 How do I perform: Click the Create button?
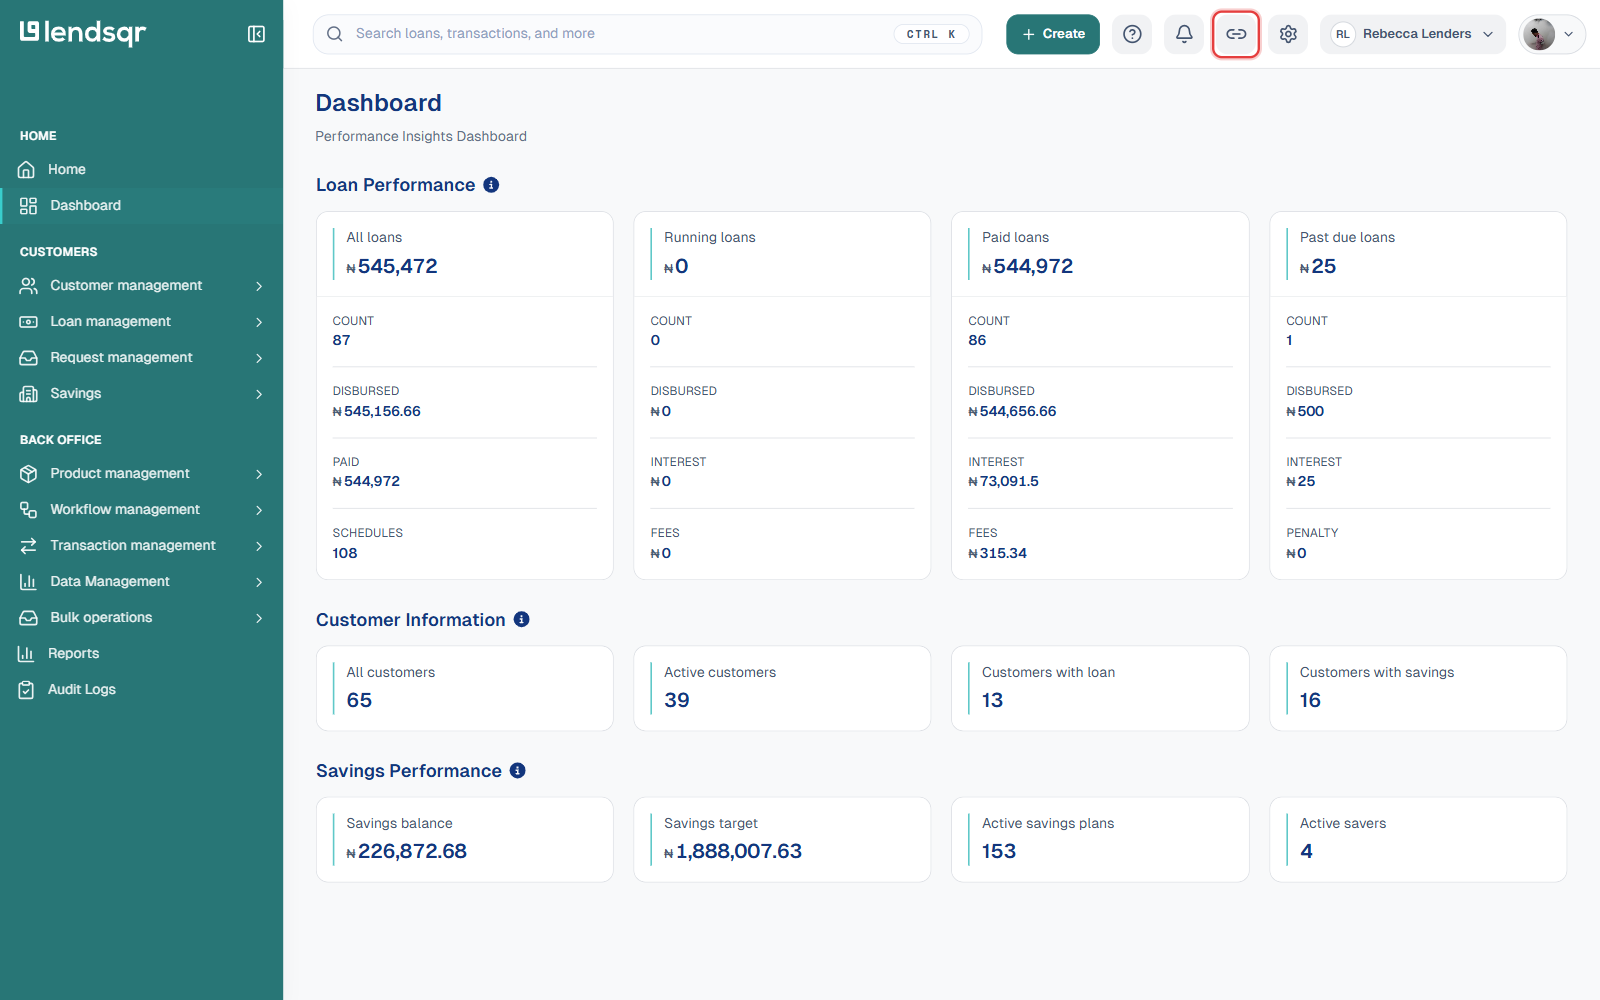(1053, 34)
